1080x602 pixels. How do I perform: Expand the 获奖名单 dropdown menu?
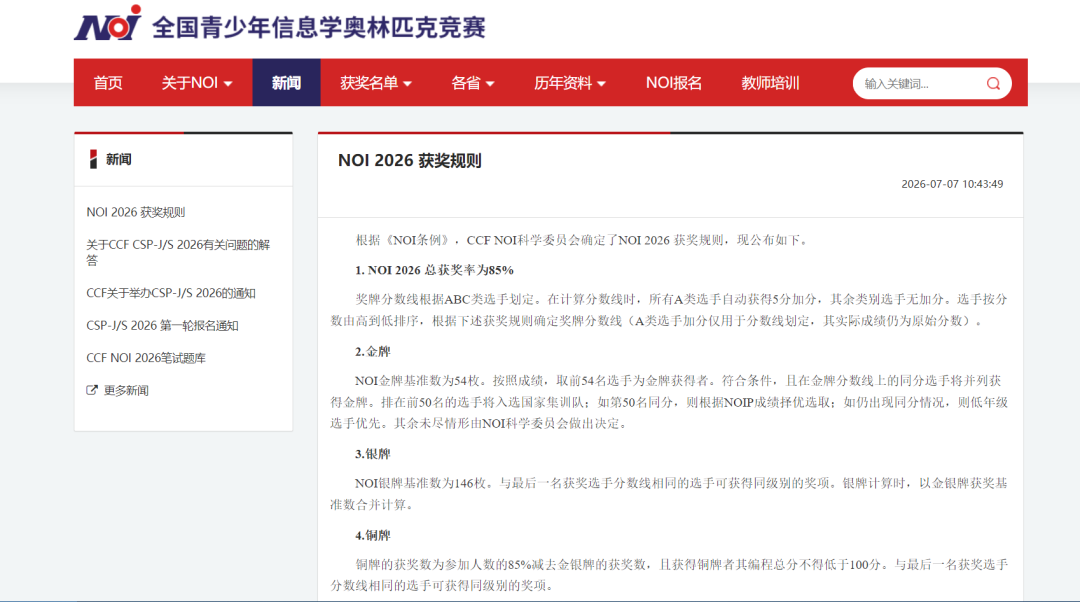pos(376,83)
